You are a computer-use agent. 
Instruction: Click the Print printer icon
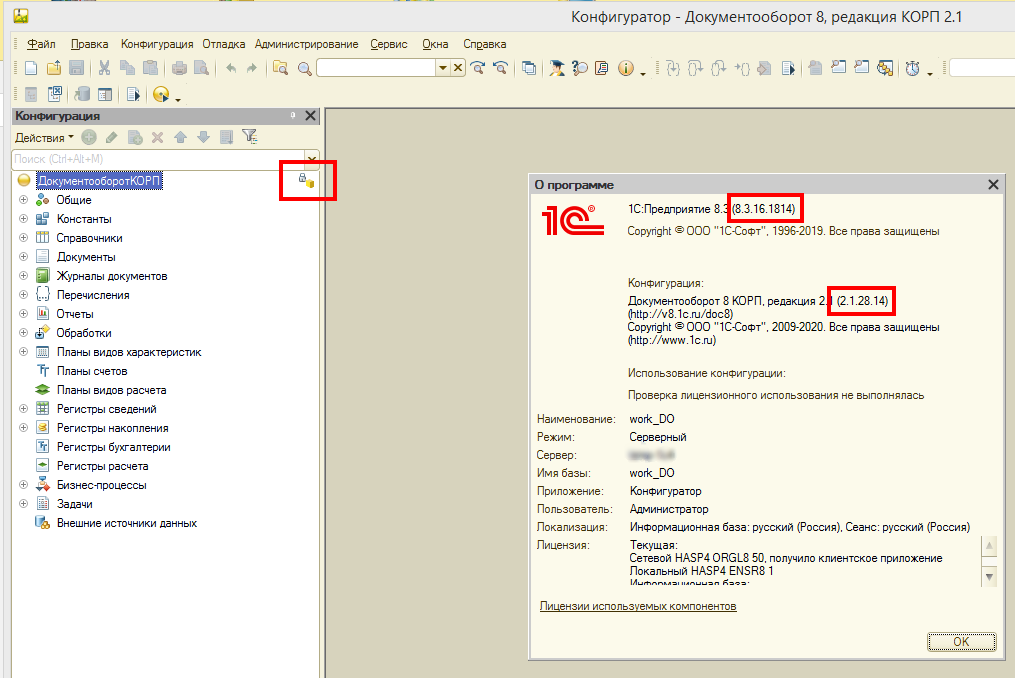179,68
